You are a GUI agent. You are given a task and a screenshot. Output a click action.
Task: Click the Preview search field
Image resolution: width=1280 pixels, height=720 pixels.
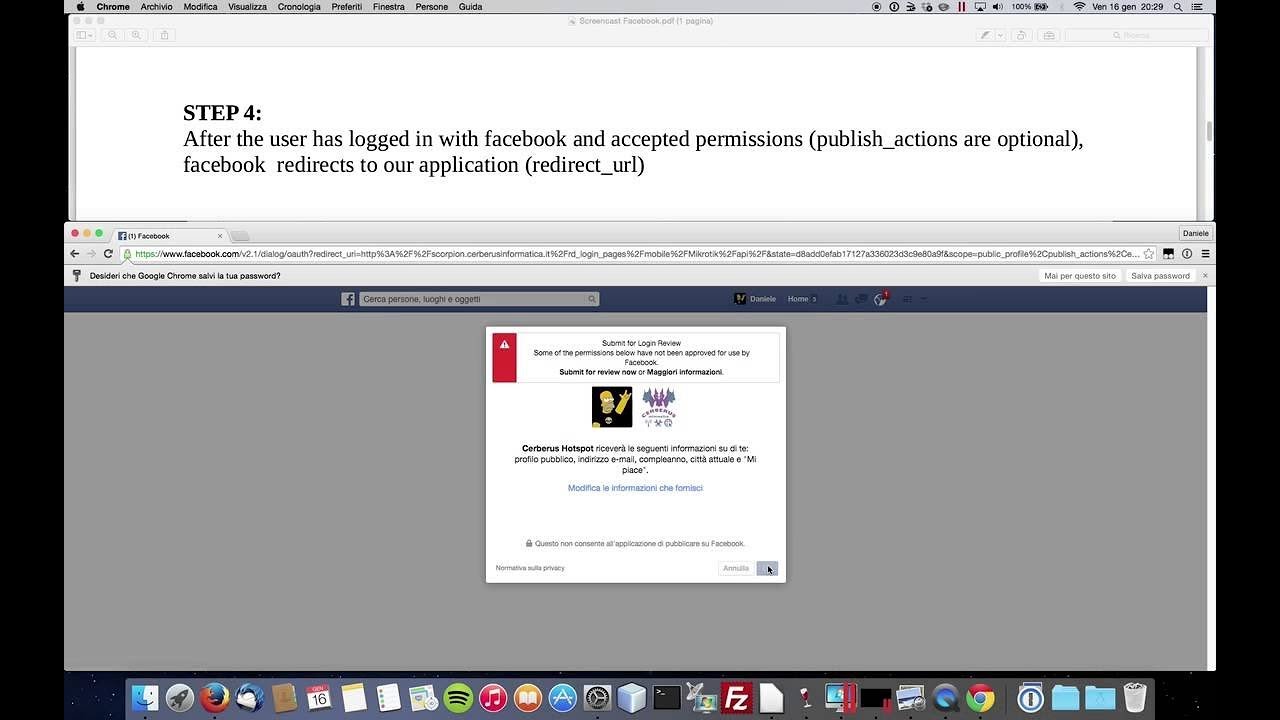[x=1135, y=35]
